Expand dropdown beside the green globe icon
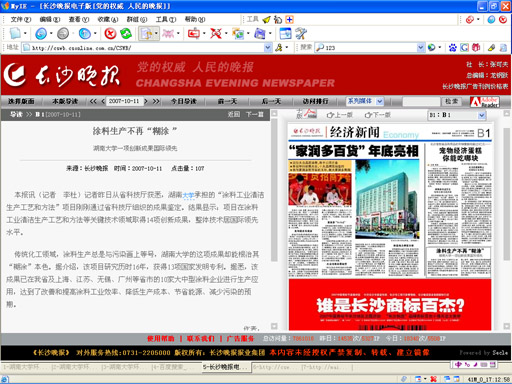This screenshot has height=384, width=512. click(x=440, y=48)
